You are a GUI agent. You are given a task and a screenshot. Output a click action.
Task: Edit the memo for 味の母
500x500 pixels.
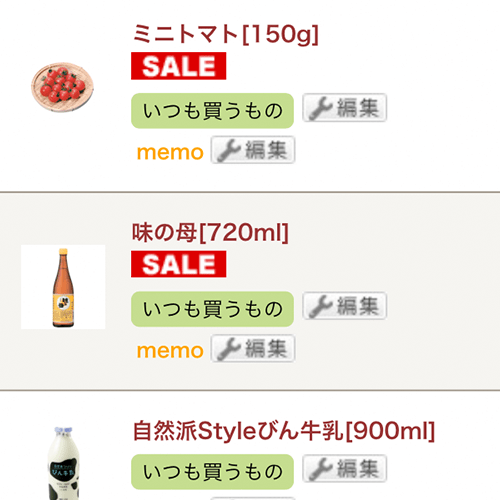point(253,348)
